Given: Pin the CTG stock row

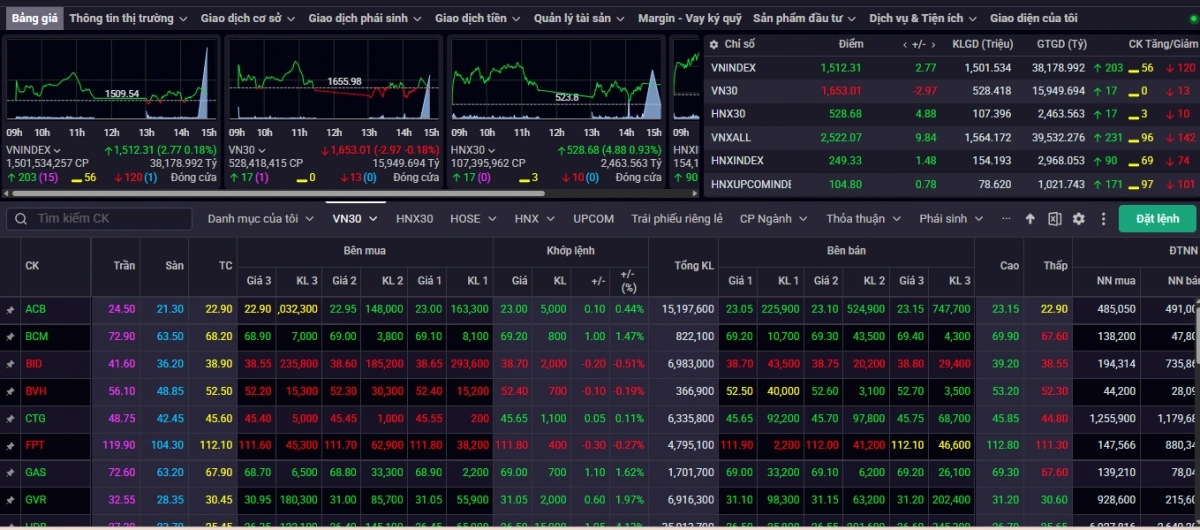Looking at the screenshot, I should click(x=10, y=419).
